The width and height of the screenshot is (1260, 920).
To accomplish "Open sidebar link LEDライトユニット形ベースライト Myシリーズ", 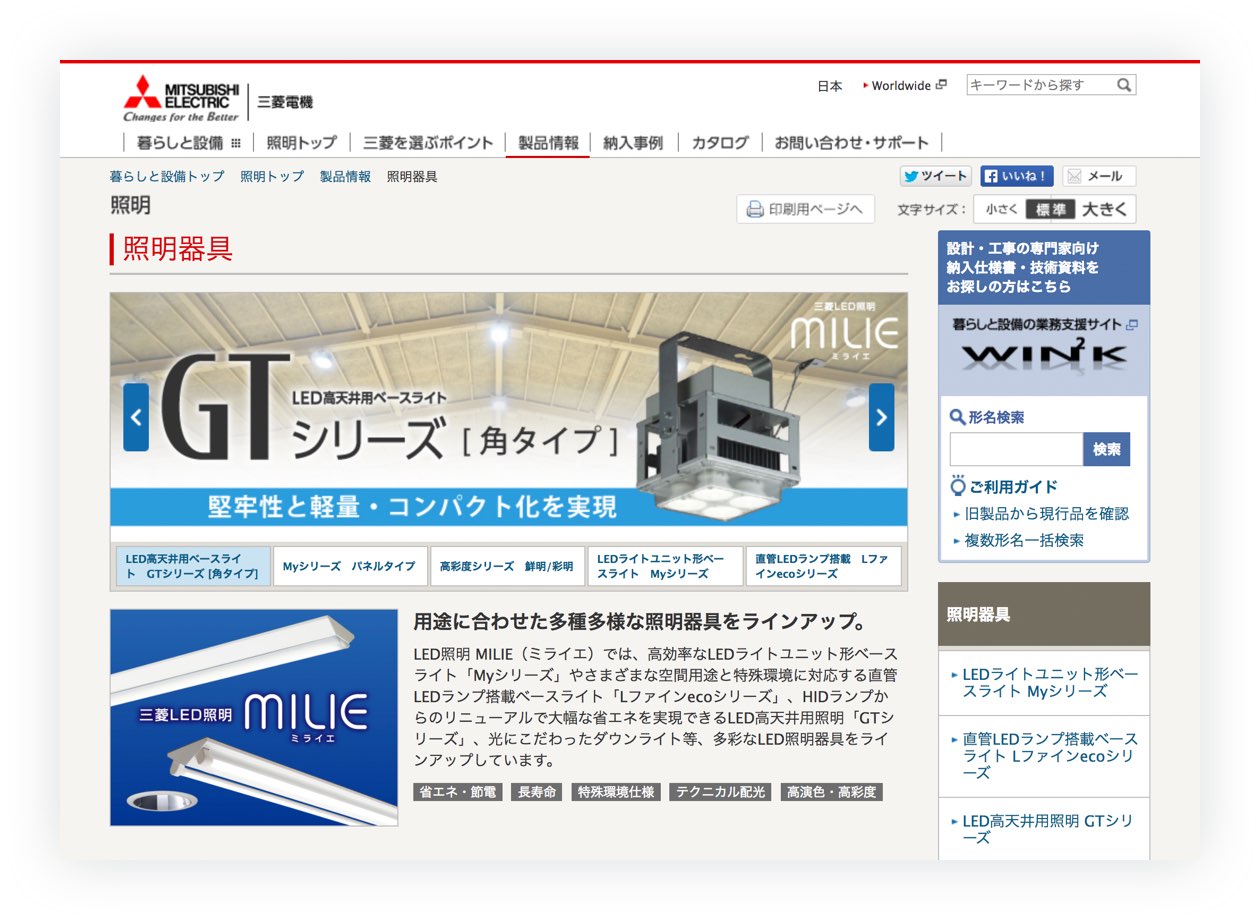I will [1050, 683].
